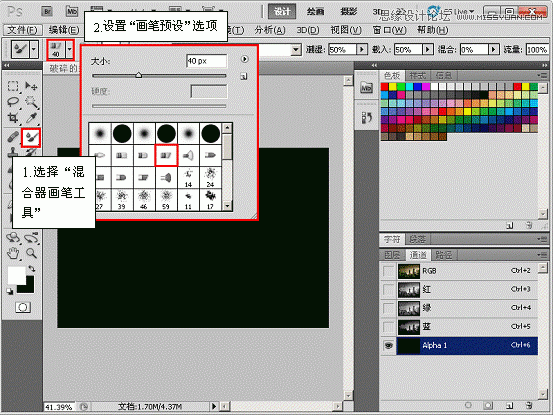Launch Mini Bridge from top Mb icon
This screenshot has height=415, width=553.
coord(72,11)
